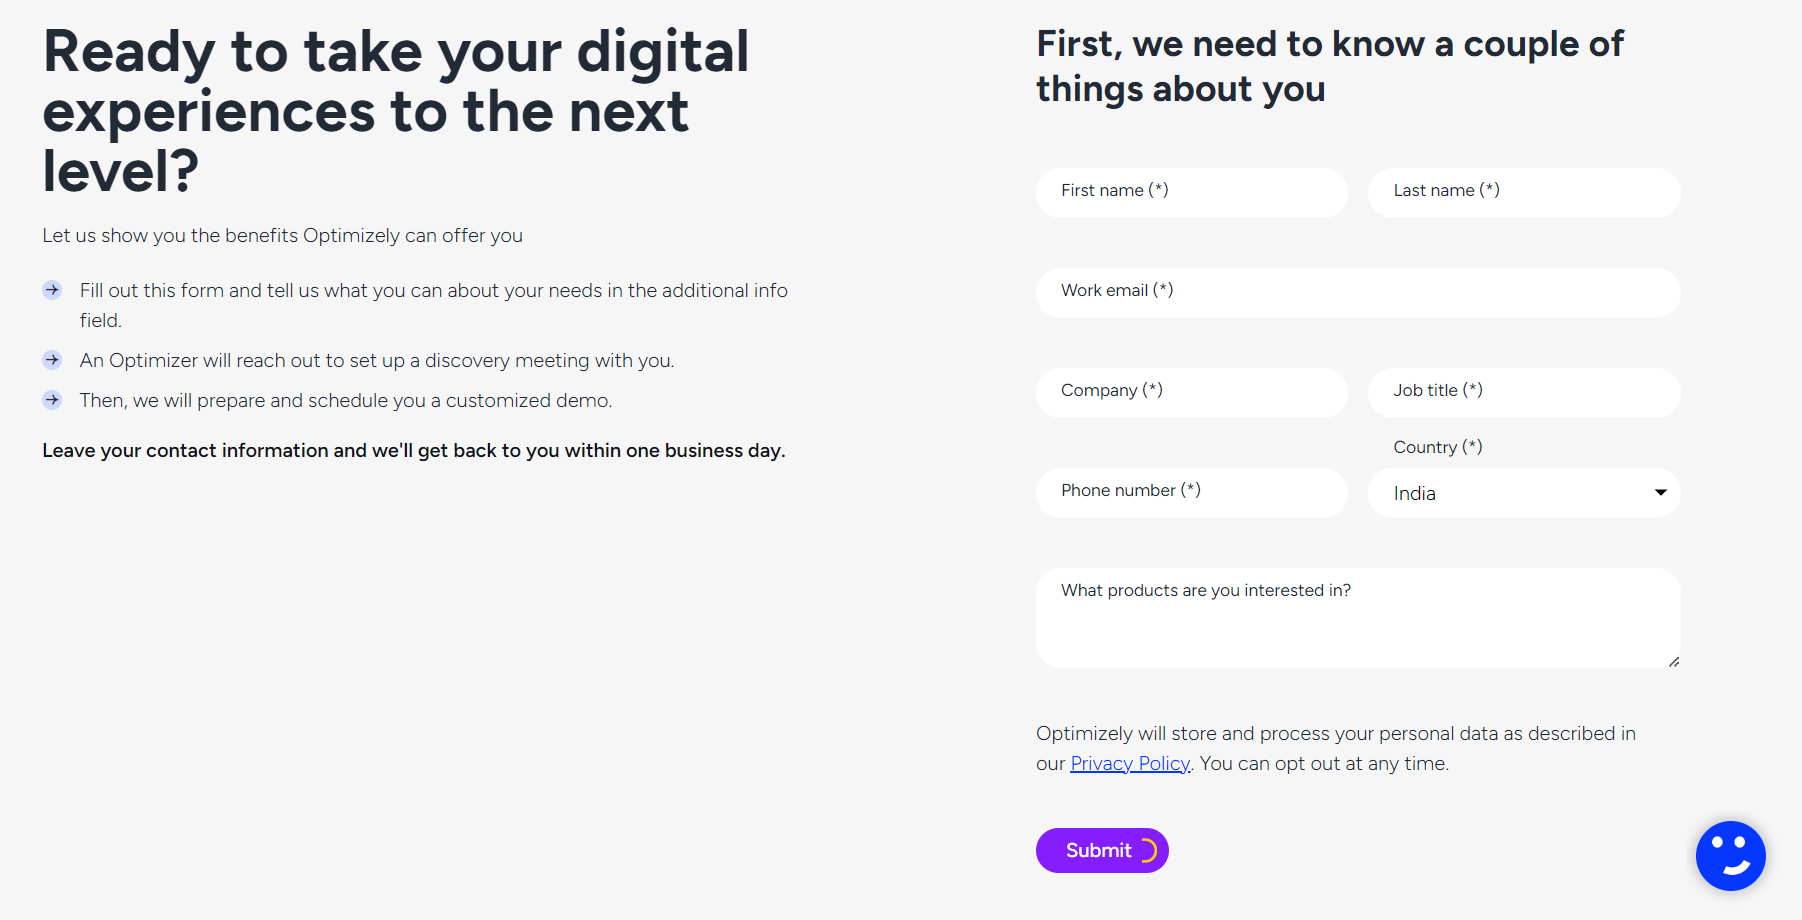Focus the Last name input field
This screenshot has height=920, width=1802.
click(1523, 192)
